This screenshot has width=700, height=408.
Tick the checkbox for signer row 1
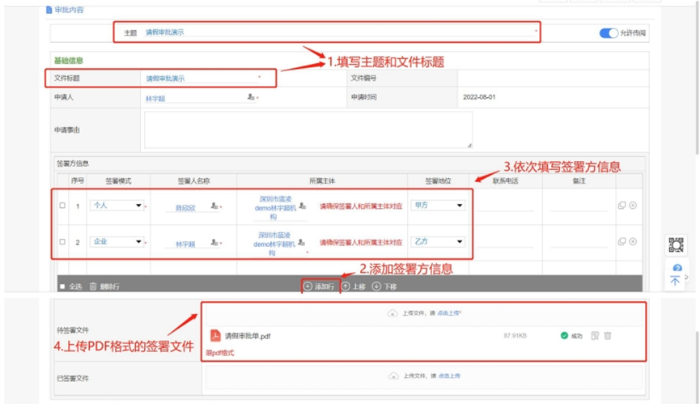pyautogui.click(x=62, y=205)
